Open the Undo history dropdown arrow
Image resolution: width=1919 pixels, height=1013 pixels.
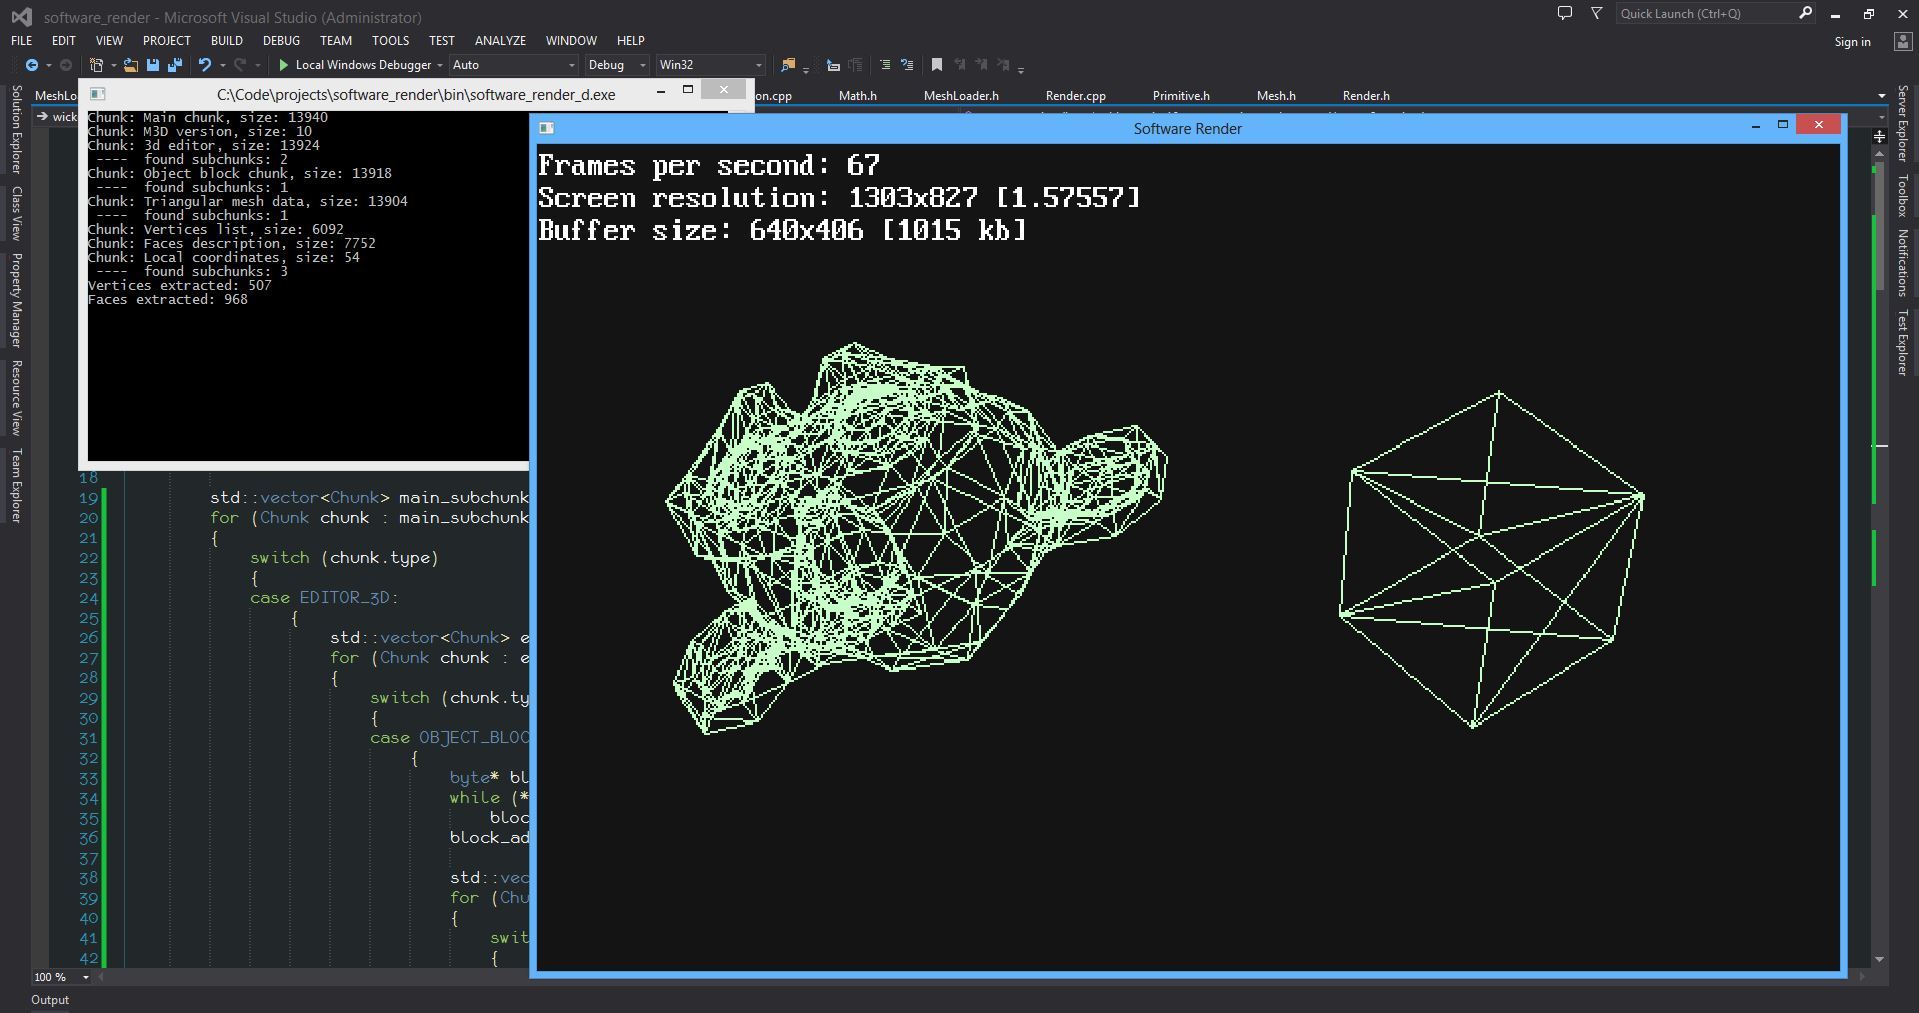click(x=222, y=66)
